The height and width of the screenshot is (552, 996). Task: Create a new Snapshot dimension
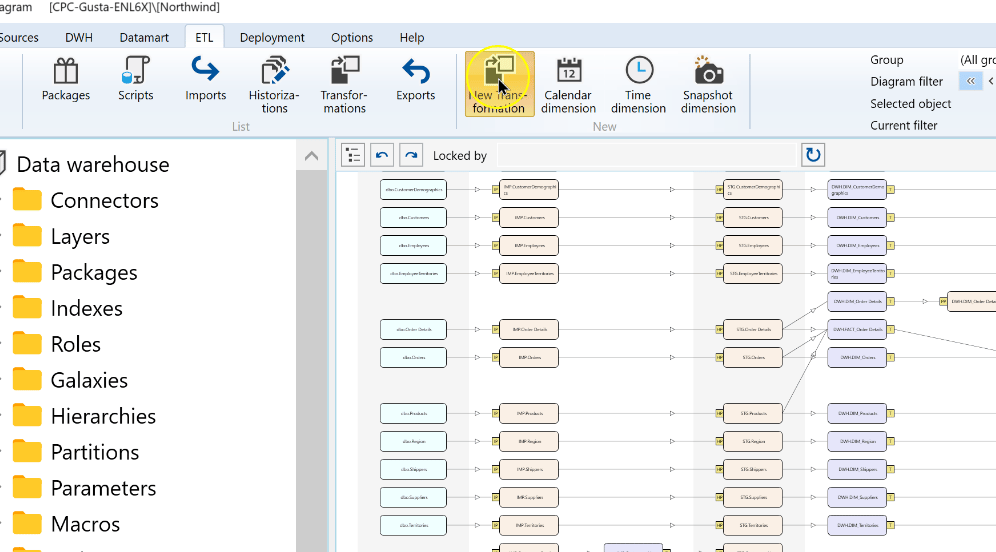coord(708,84)
